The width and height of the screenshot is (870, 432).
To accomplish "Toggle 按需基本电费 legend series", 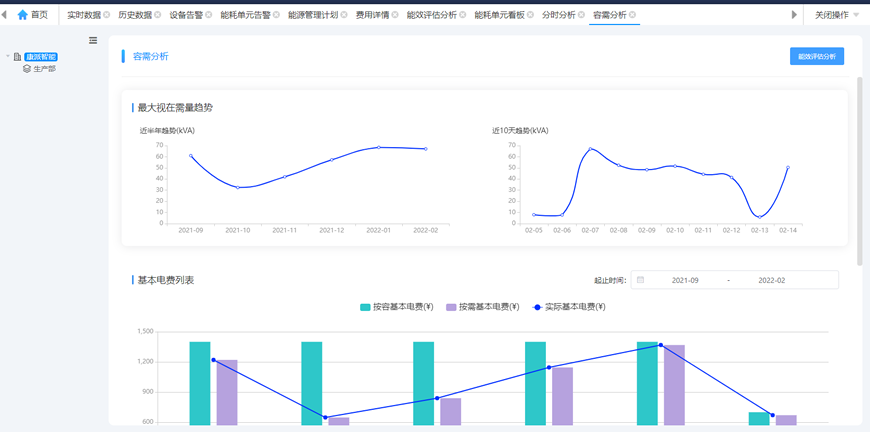I will coord(483,307).
